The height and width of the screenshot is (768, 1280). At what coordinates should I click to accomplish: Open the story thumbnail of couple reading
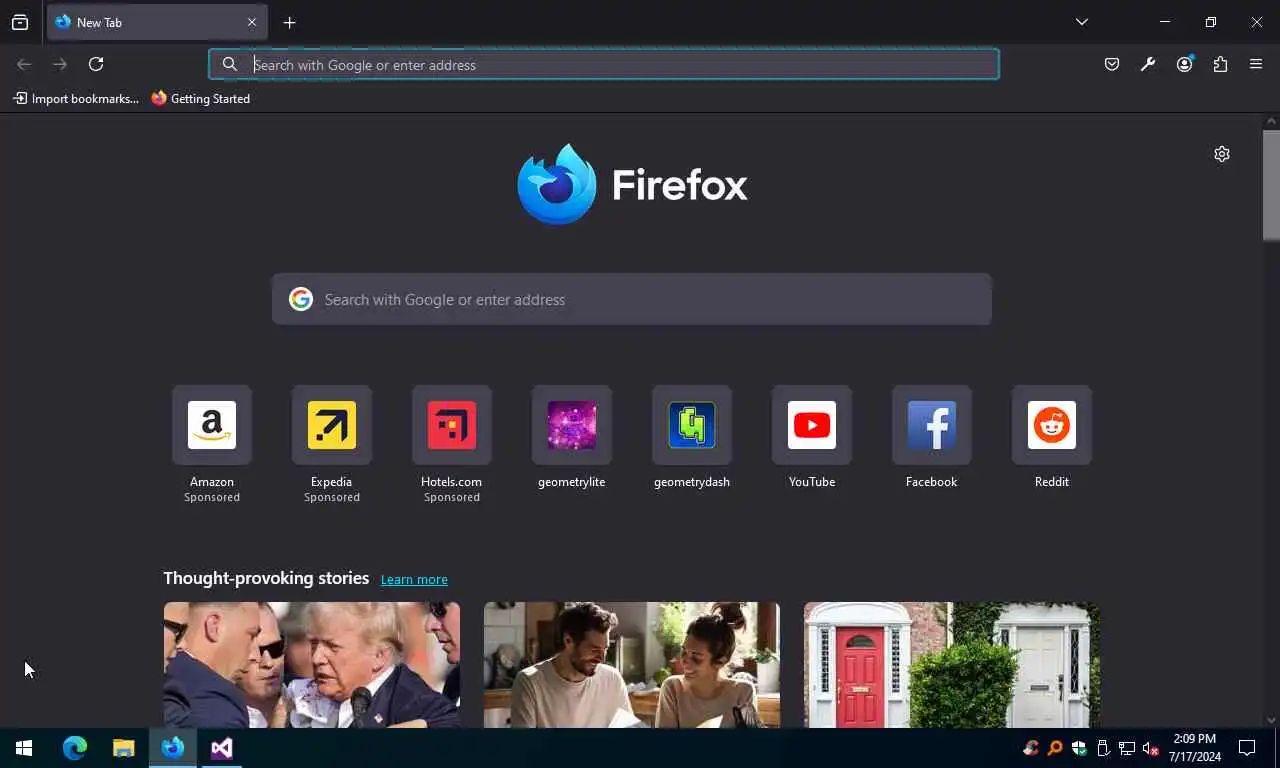tap(632, 665)
